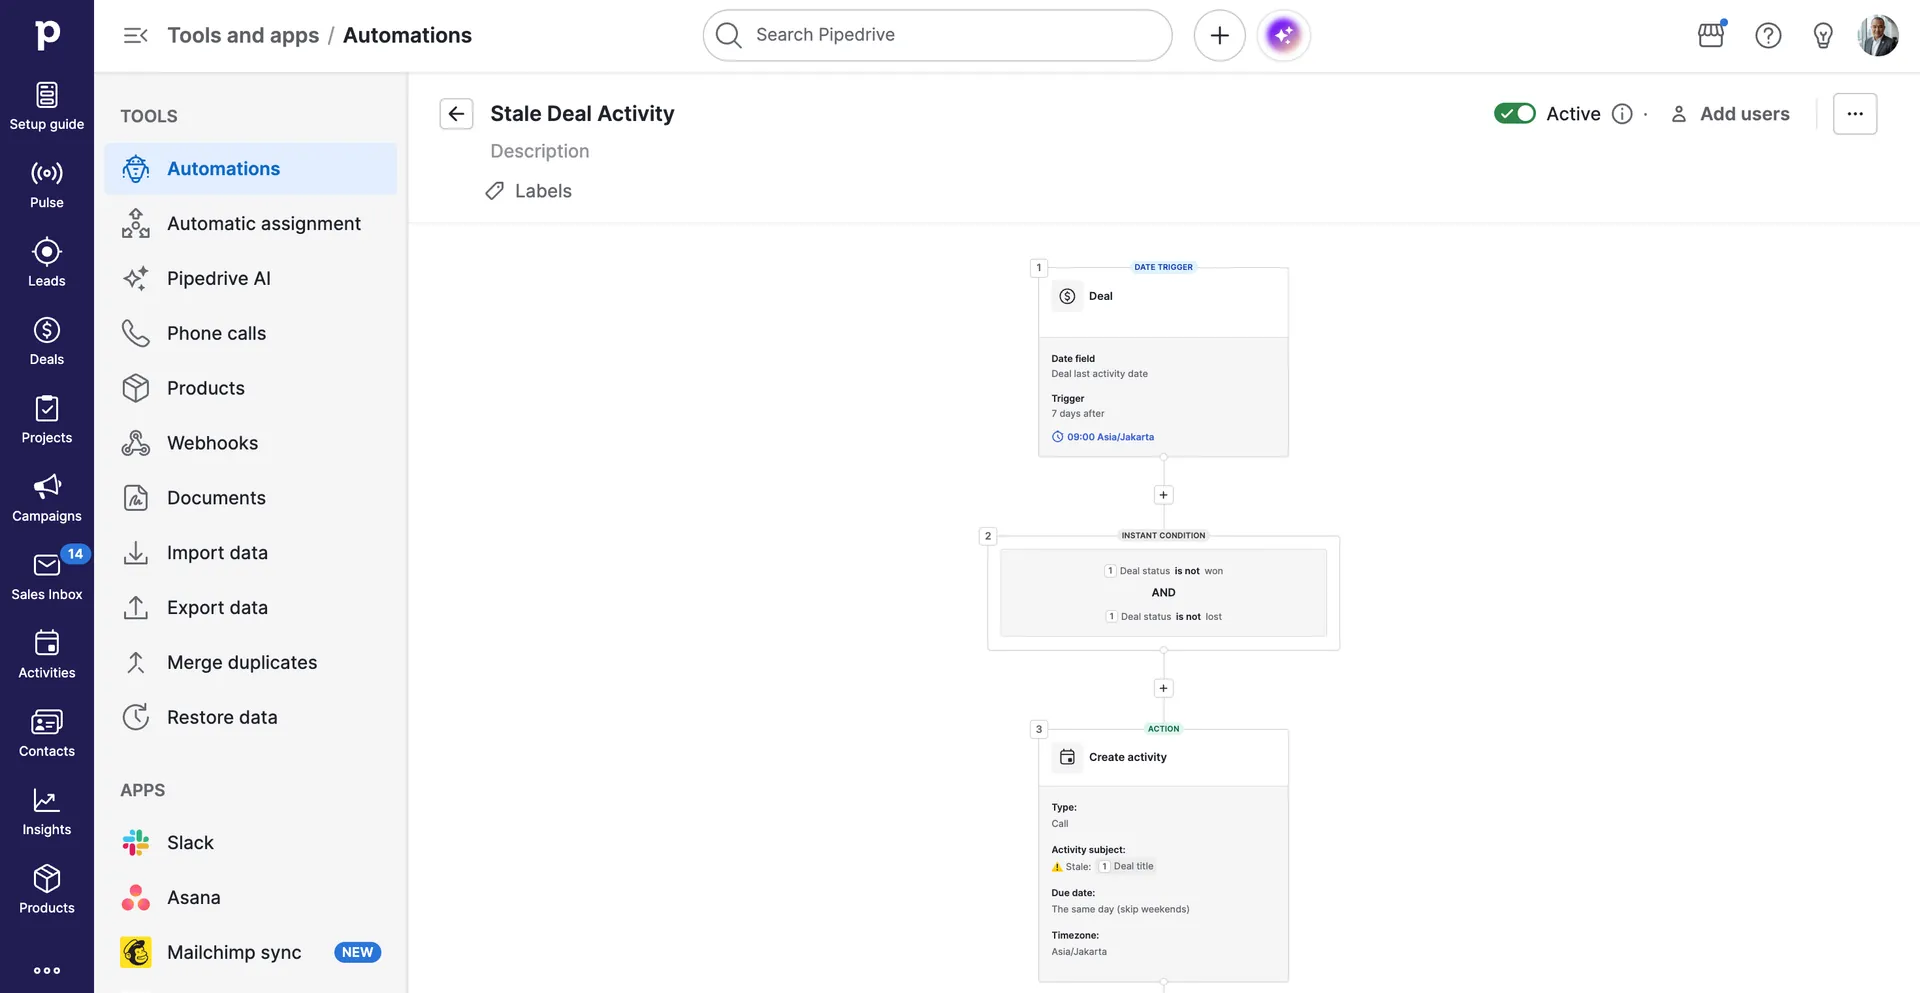The width and height of the screenshot is (1920, 993).
Task: Go to Tools and apps breadcrumb
Action: pos(243,35)
